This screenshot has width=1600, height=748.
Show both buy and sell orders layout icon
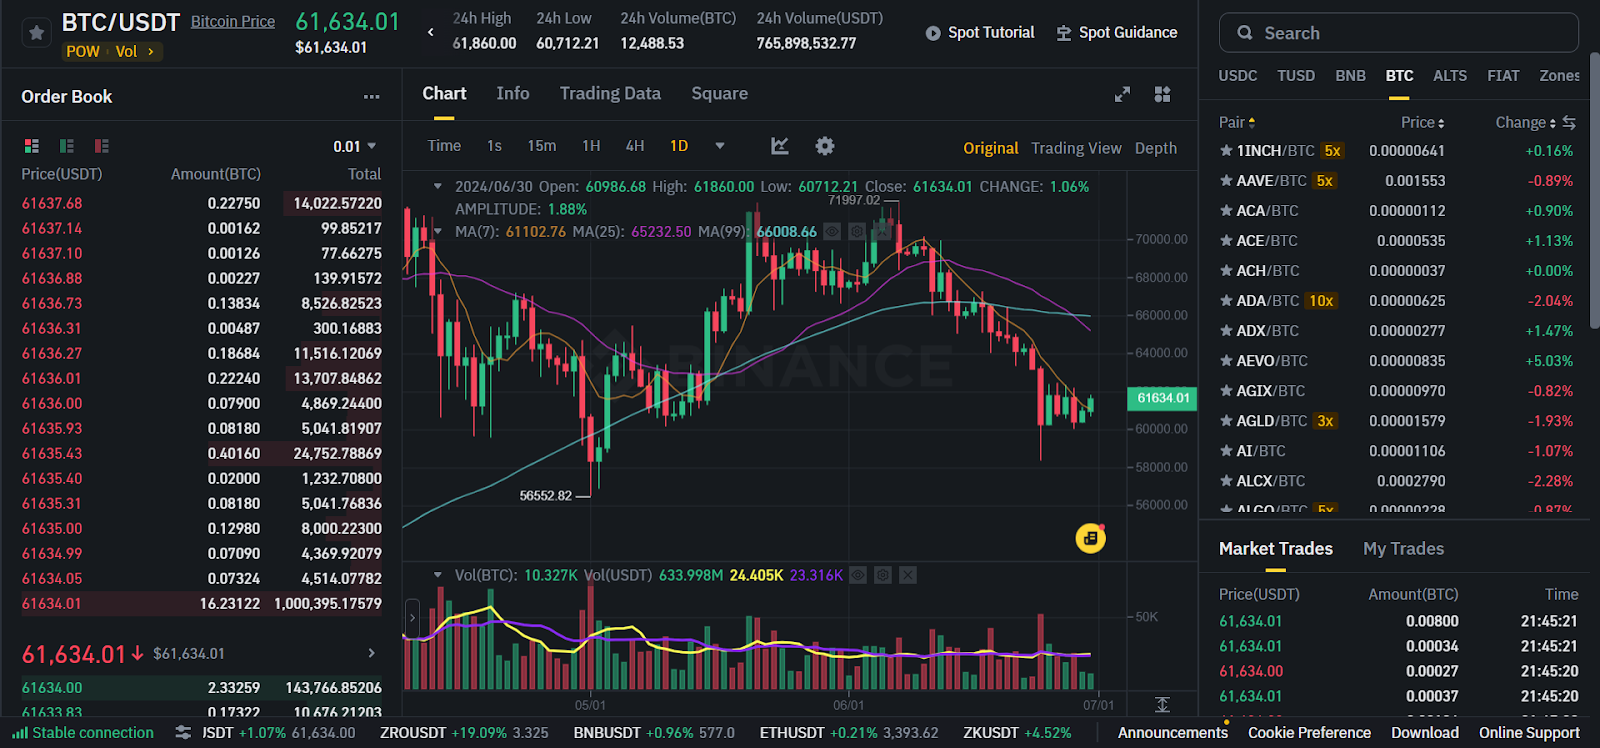click(x=32, y=146)
